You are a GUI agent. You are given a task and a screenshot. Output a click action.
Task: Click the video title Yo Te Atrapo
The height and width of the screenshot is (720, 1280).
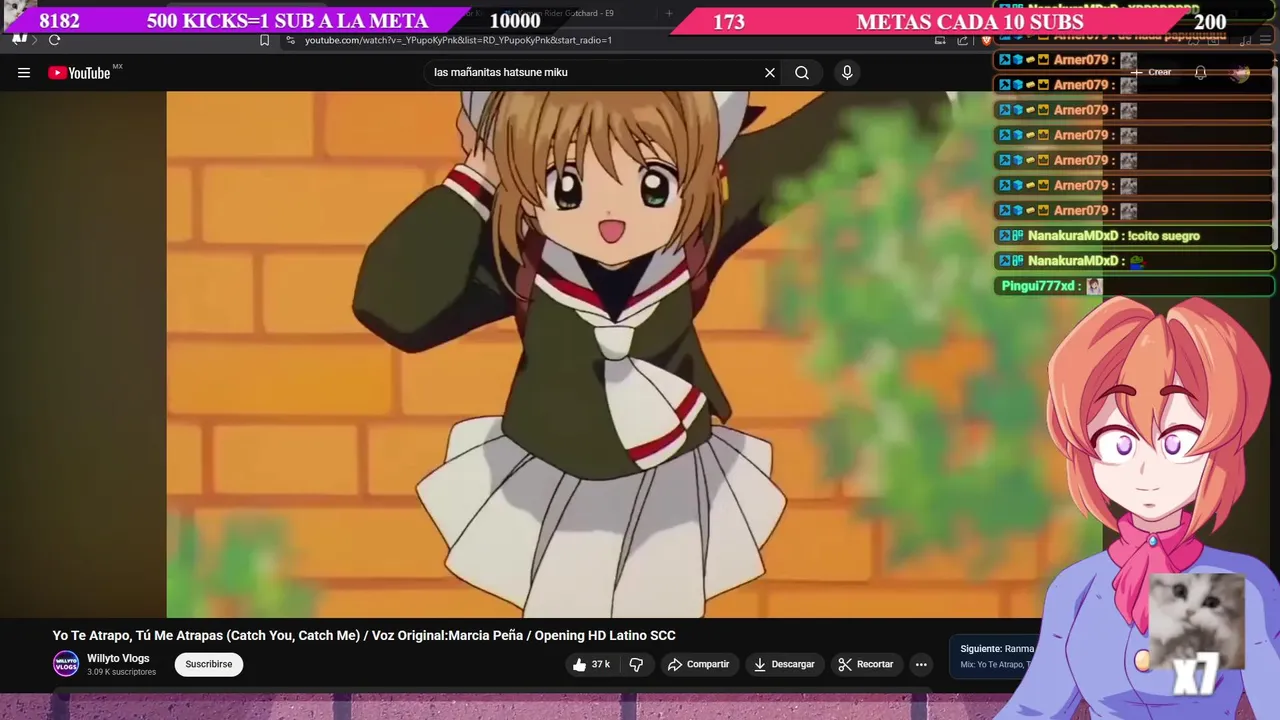click(364, 635)
